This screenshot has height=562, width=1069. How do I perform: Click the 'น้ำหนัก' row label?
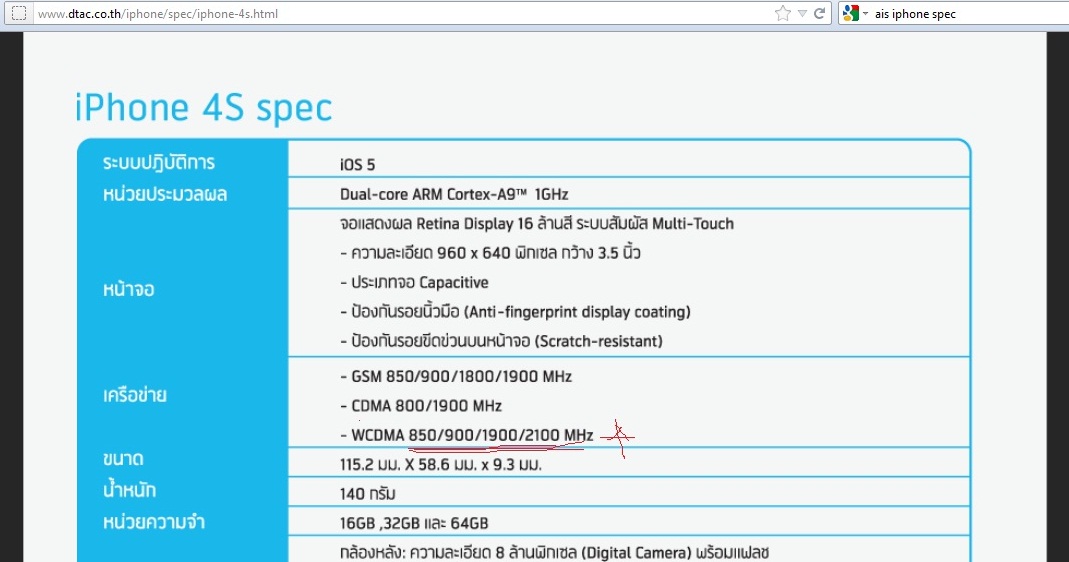[130, 490]
